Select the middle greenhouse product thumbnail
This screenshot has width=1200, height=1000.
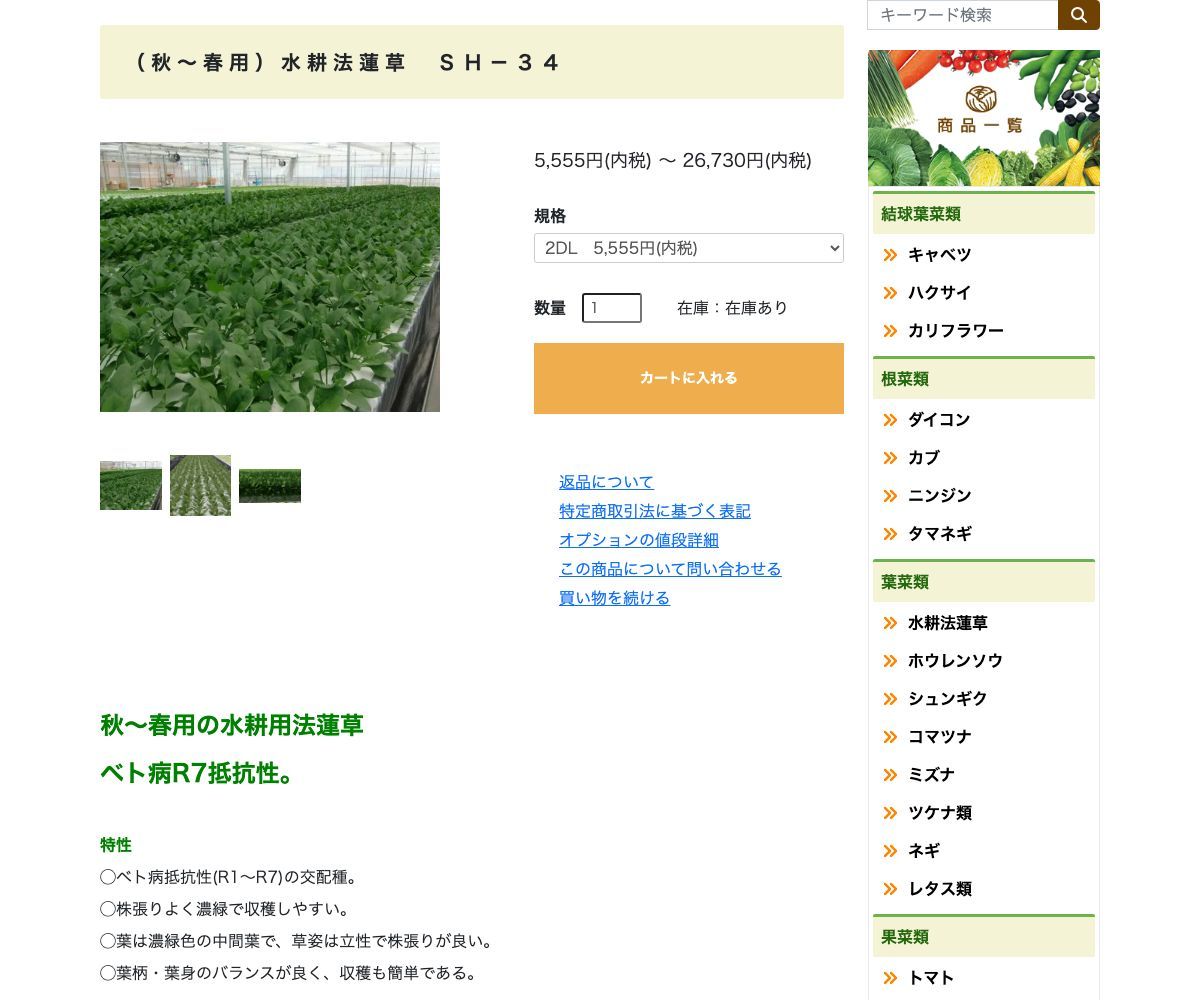200,485
